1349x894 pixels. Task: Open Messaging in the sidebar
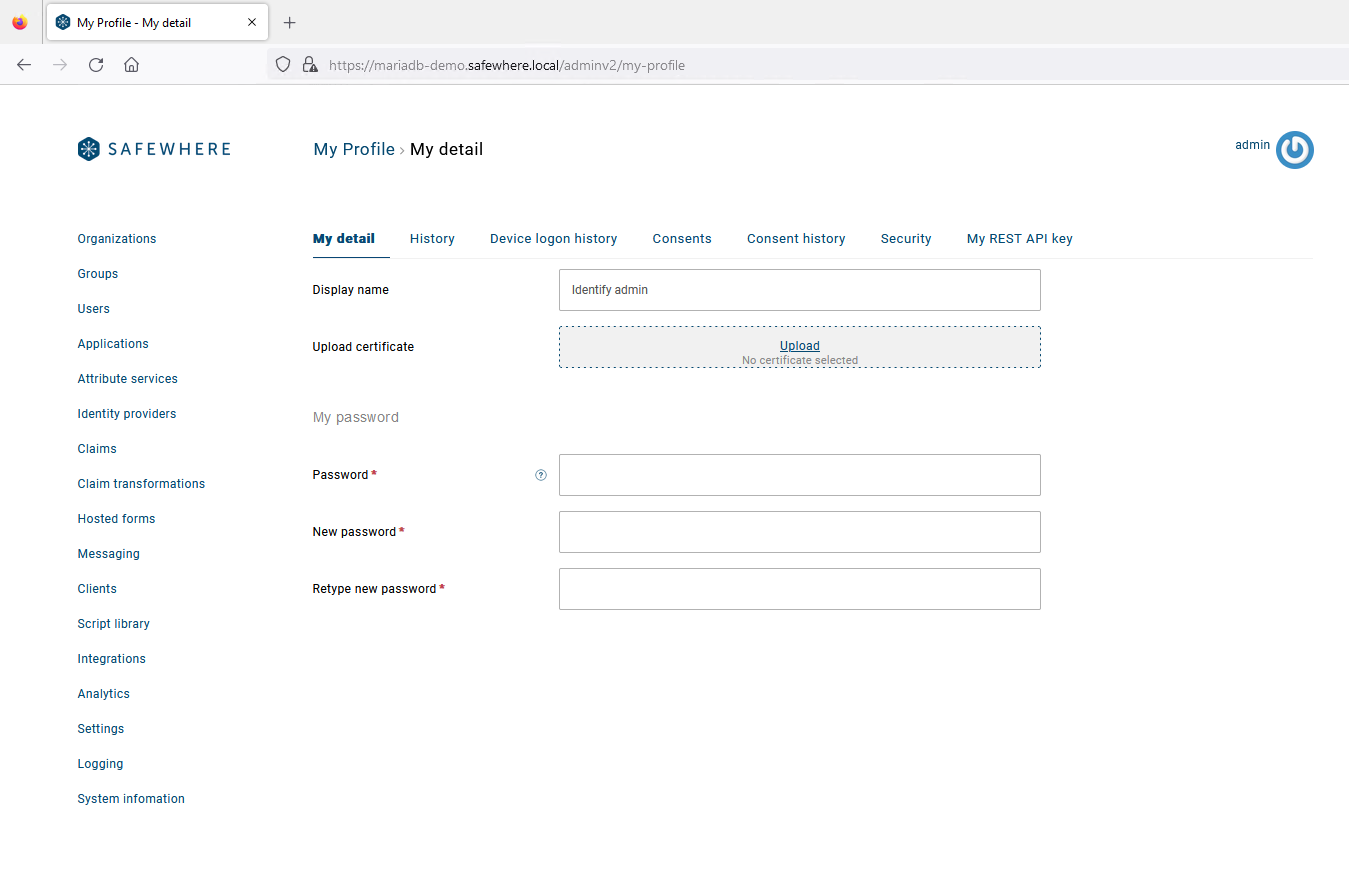109,554
